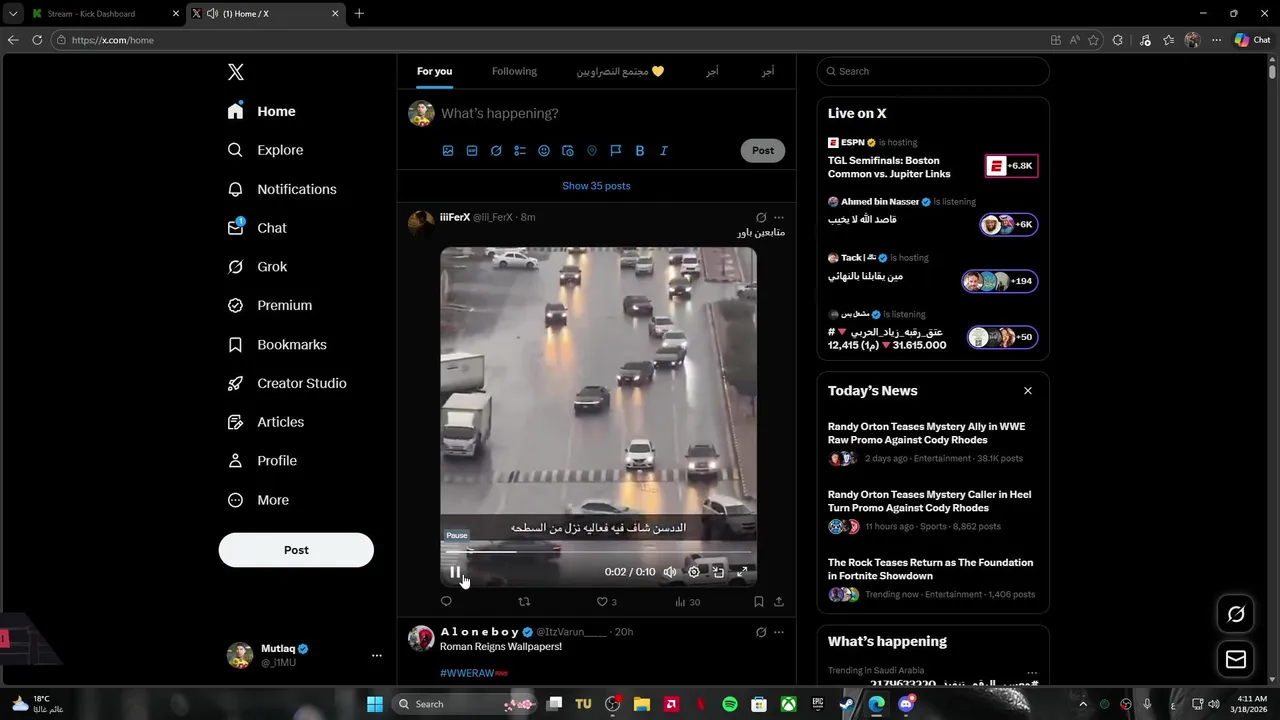The height and width of the screenshot is (720, 1280).
Task: Open more options on Aloneboy's post
Action: (x=779, y=632)
